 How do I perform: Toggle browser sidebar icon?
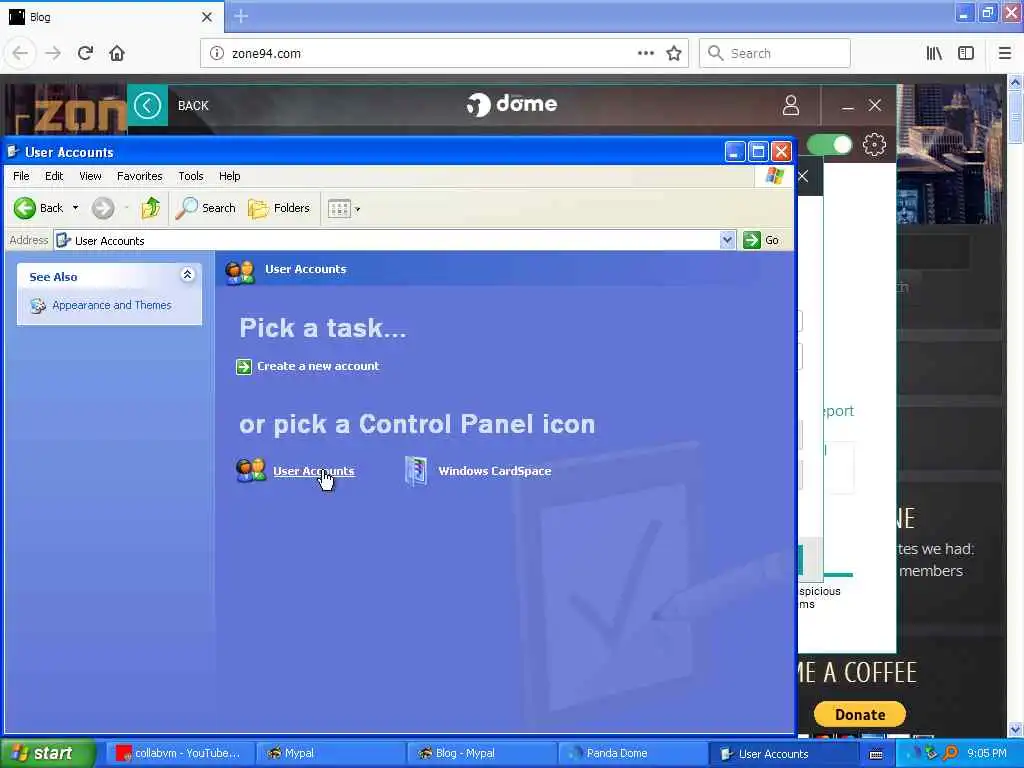(966, 53)
